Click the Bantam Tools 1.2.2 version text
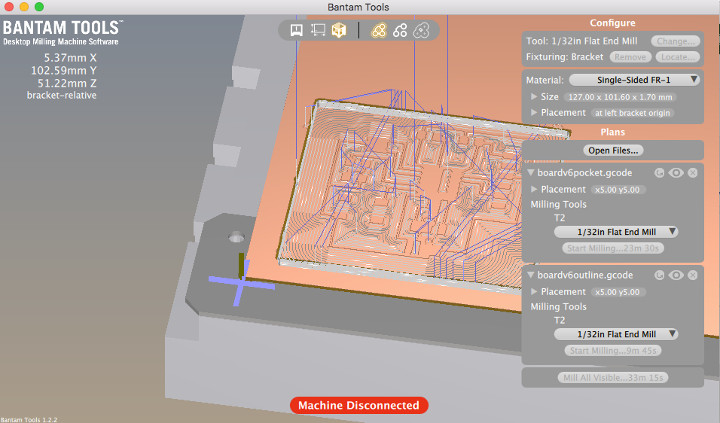 pyautogui.click(x=29, y=420)
